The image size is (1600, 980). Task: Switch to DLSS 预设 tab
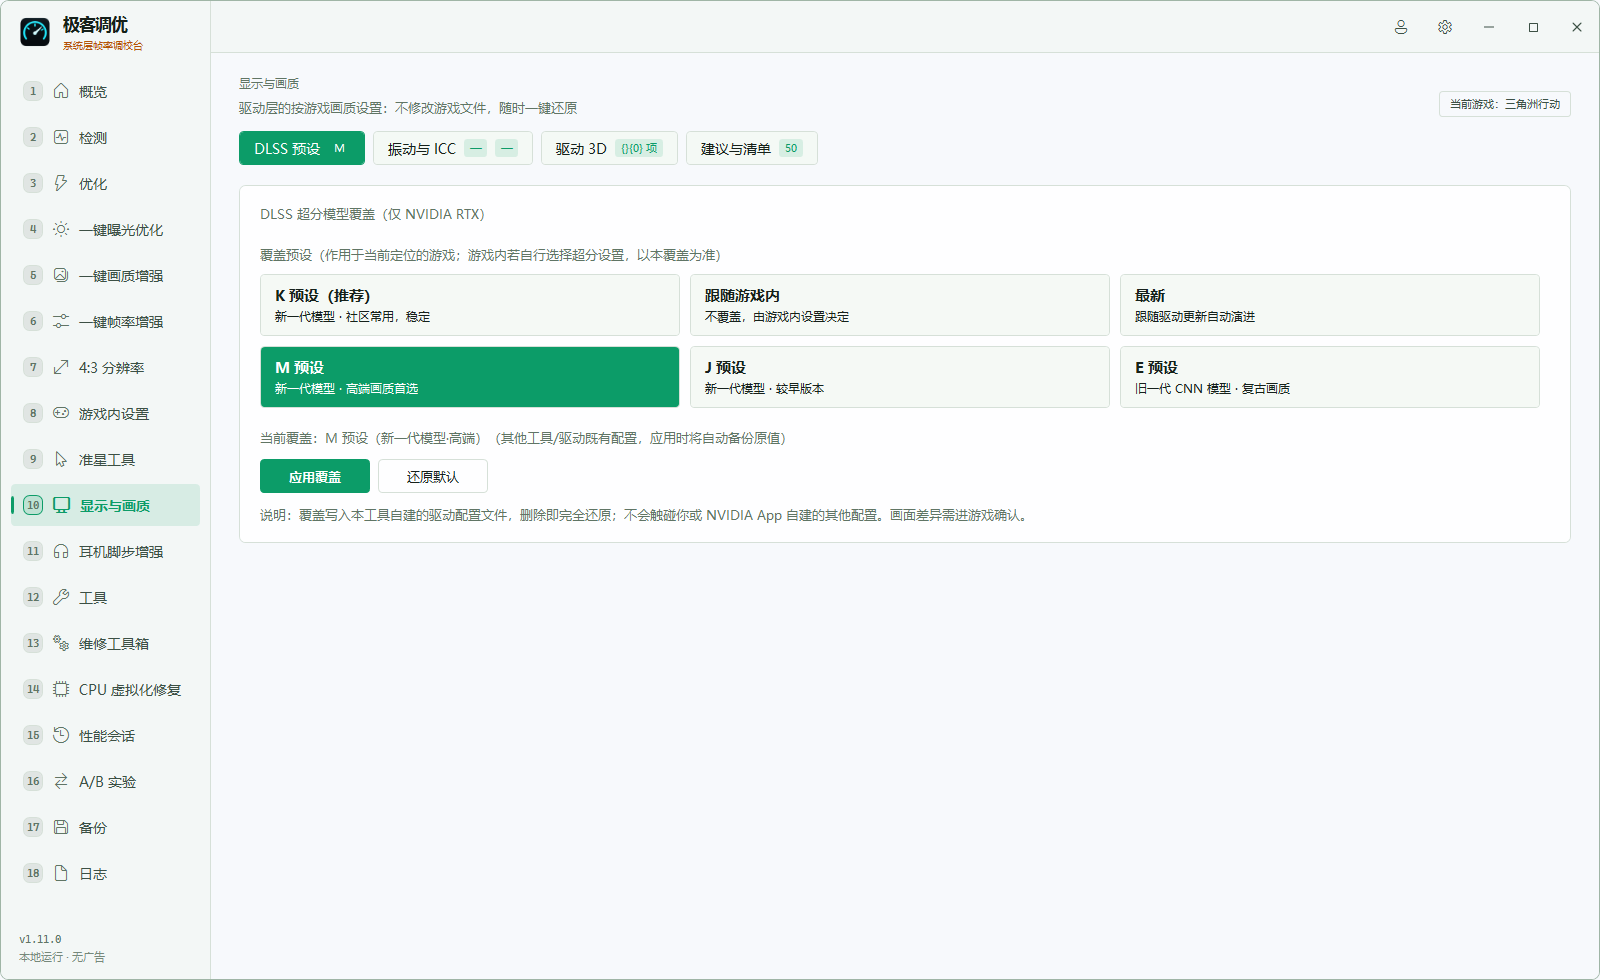click(301, 148)
